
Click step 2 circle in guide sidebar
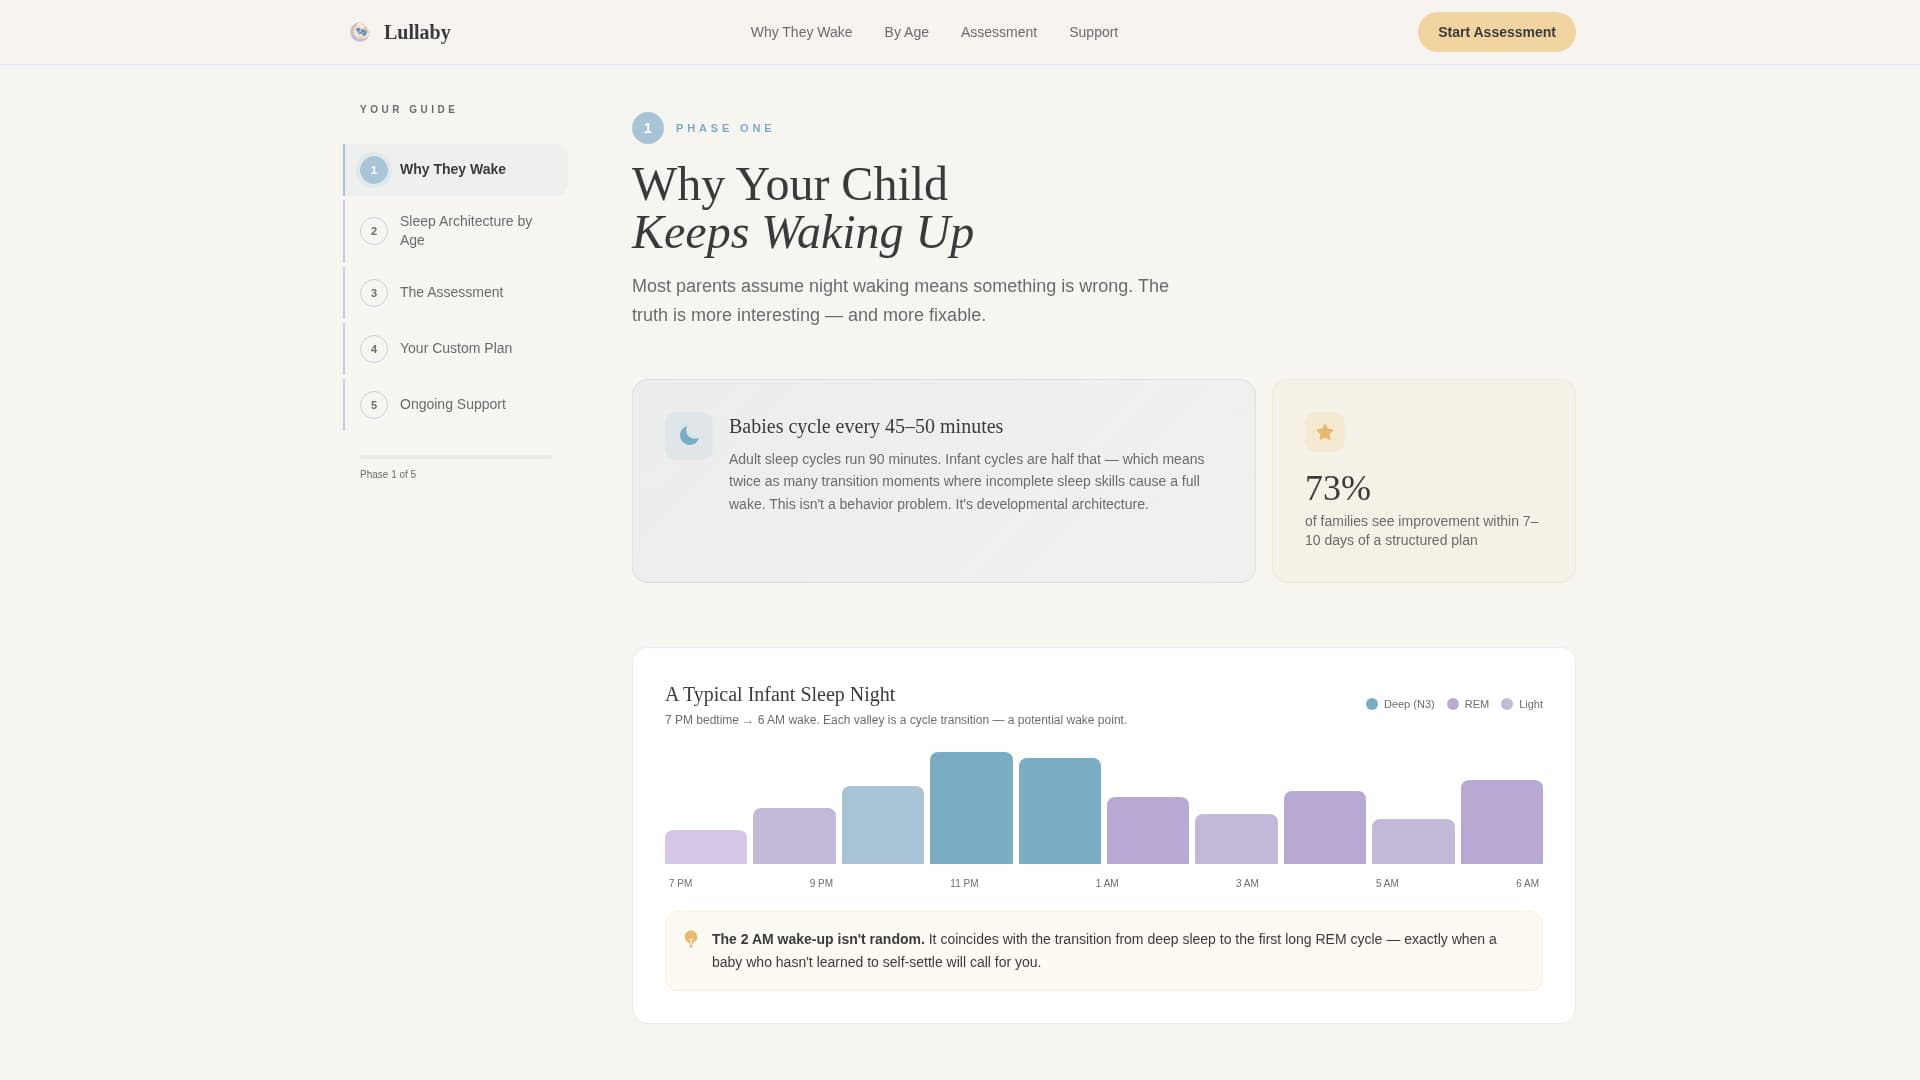(374, 231)
